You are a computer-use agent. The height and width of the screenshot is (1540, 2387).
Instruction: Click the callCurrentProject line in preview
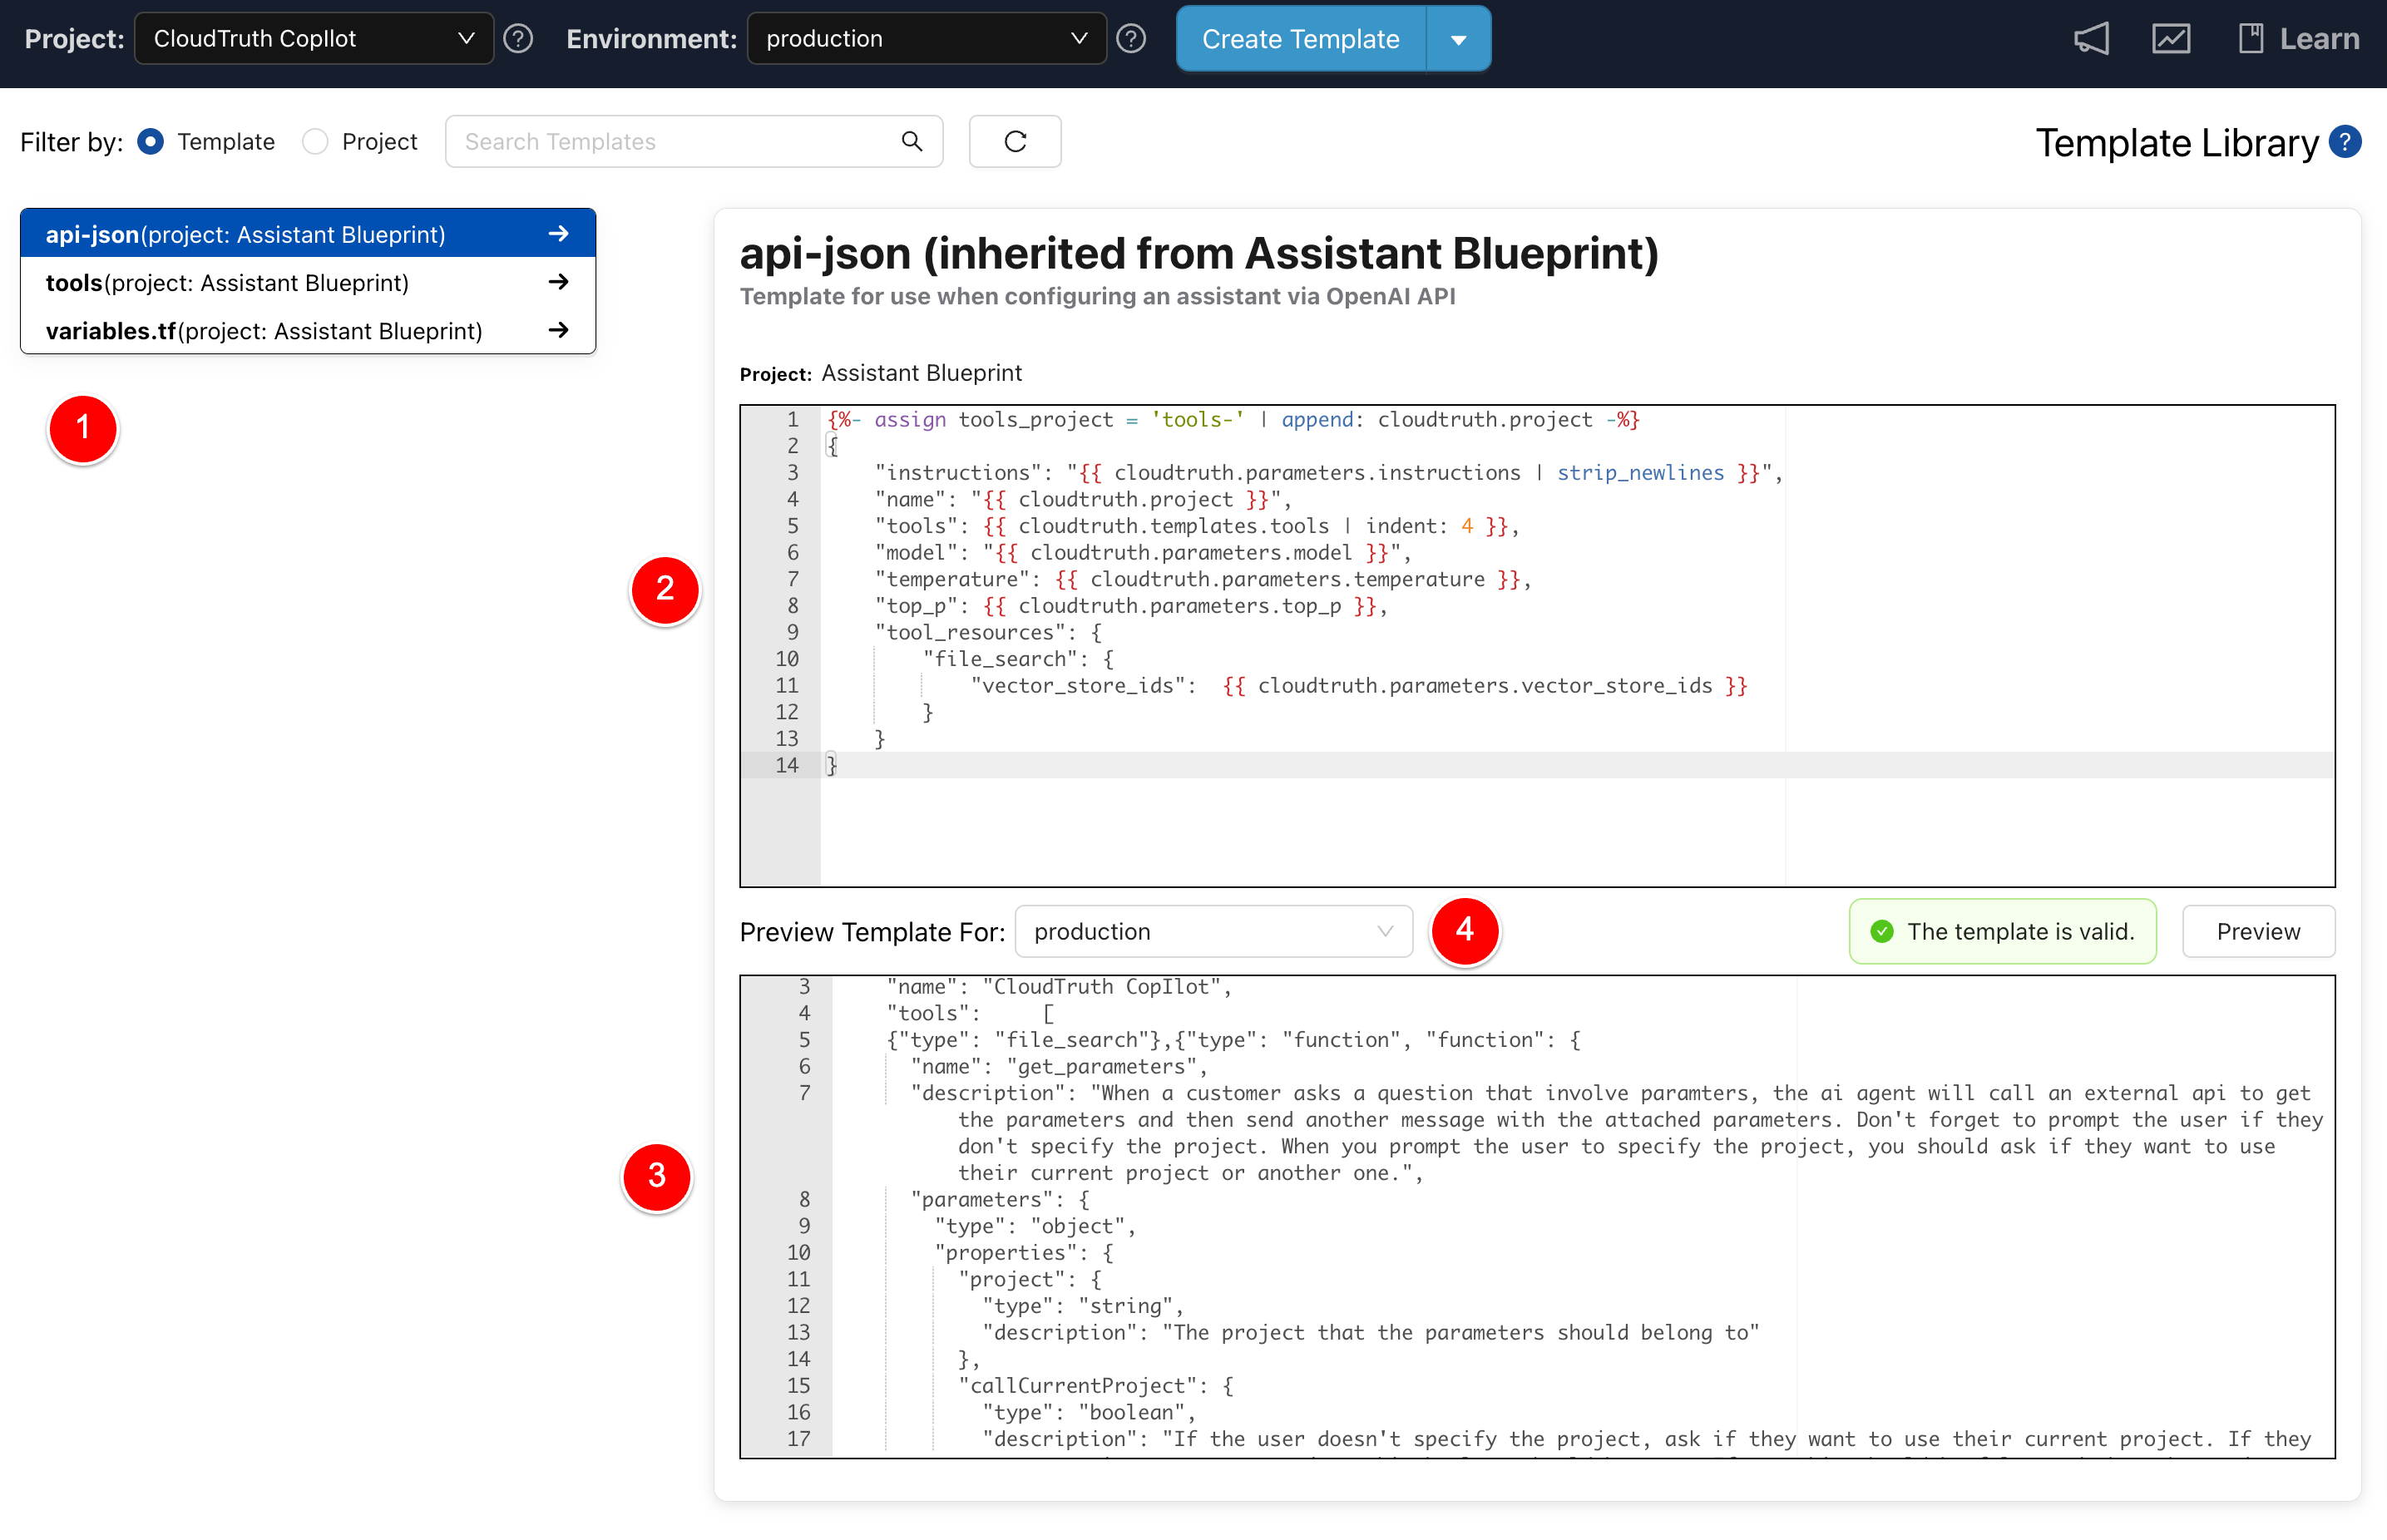tap(1097, 1385)
